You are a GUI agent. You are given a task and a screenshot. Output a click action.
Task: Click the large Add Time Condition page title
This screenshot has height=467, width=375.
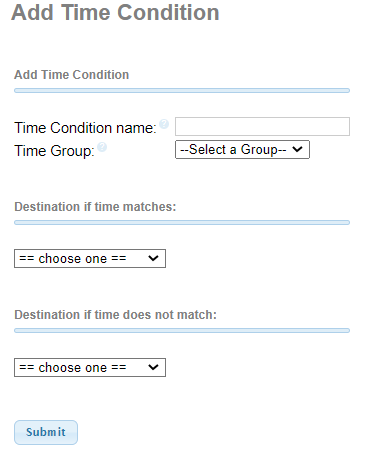pos(115,13)
